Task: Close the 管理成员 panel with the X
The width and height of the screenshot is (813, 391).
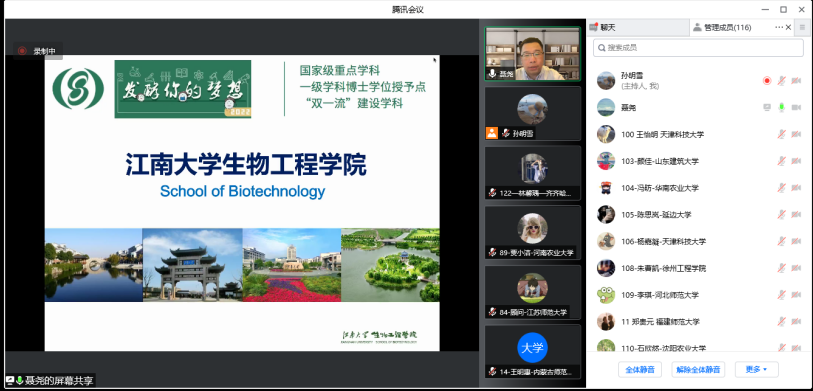Action: click(789, 27)
